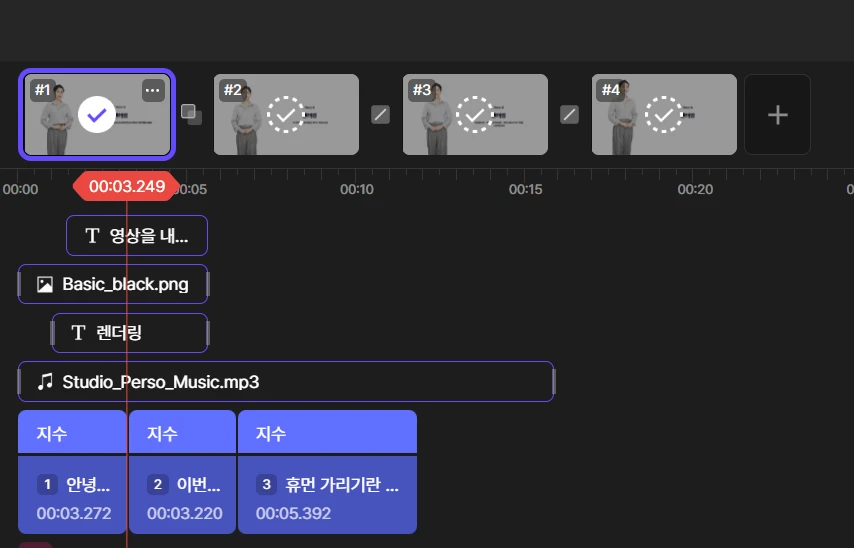
Task: Toggle the dashed checkmark on scene #2
Action: [286, 115]
